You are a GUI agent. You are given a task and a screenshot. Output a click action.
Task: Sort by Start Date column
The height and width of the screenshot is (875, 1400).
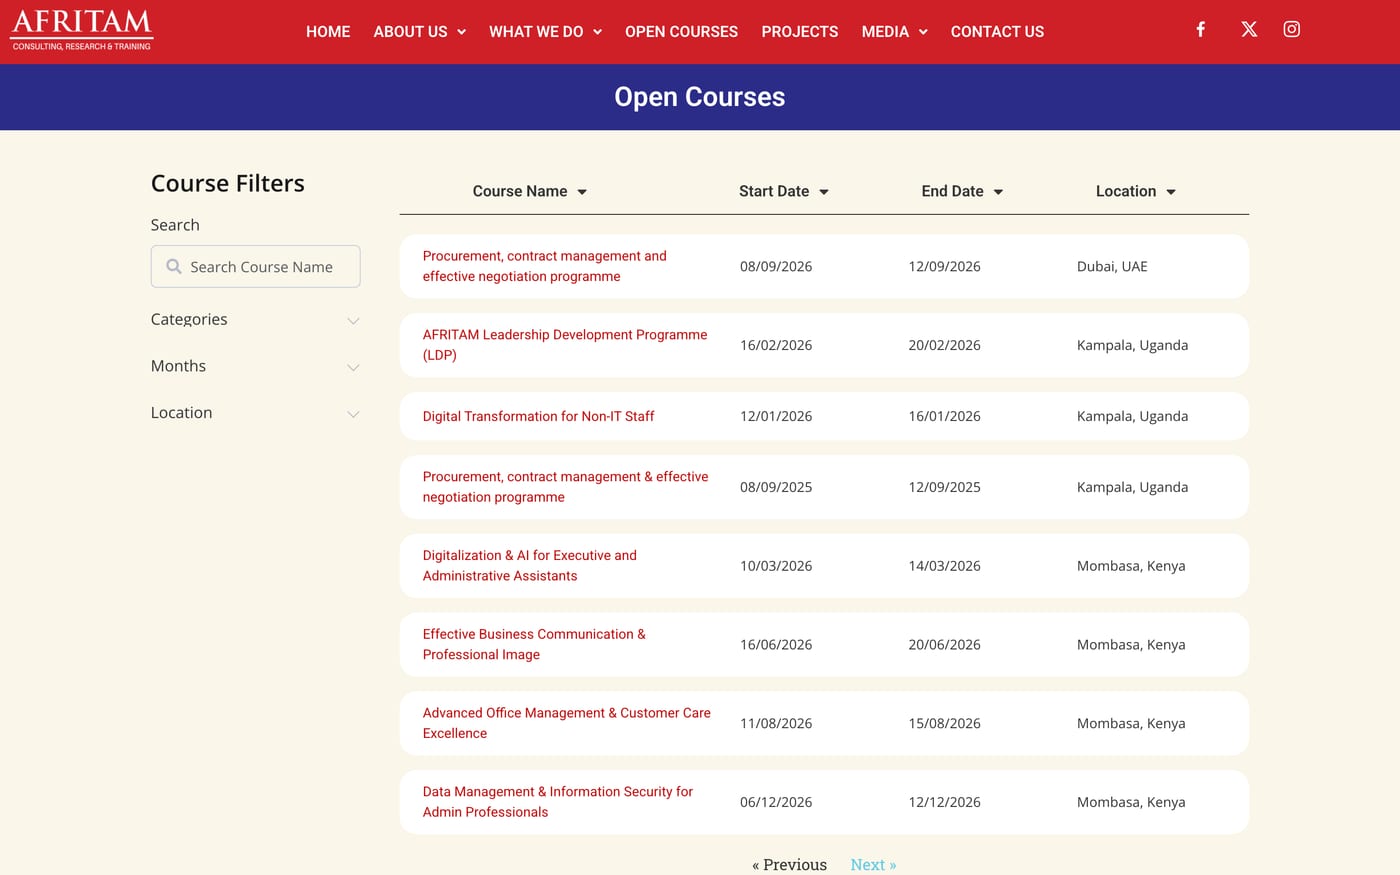coord(783,191)
